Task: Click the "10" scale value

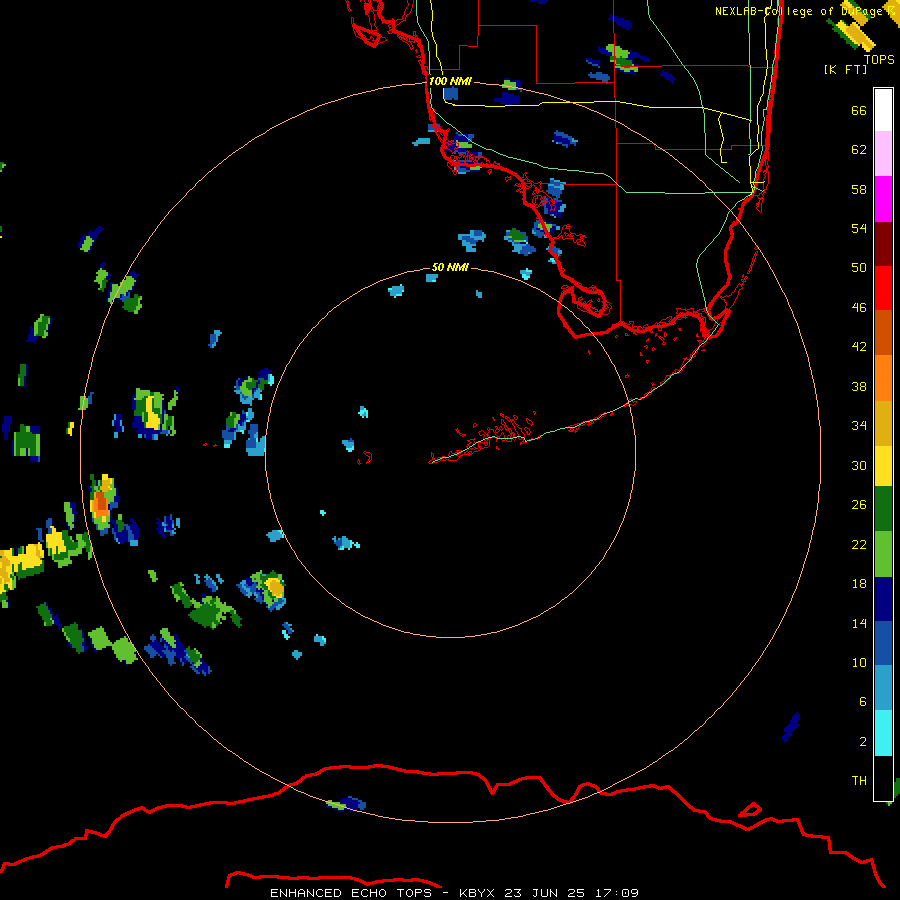Action: (859, 662)
